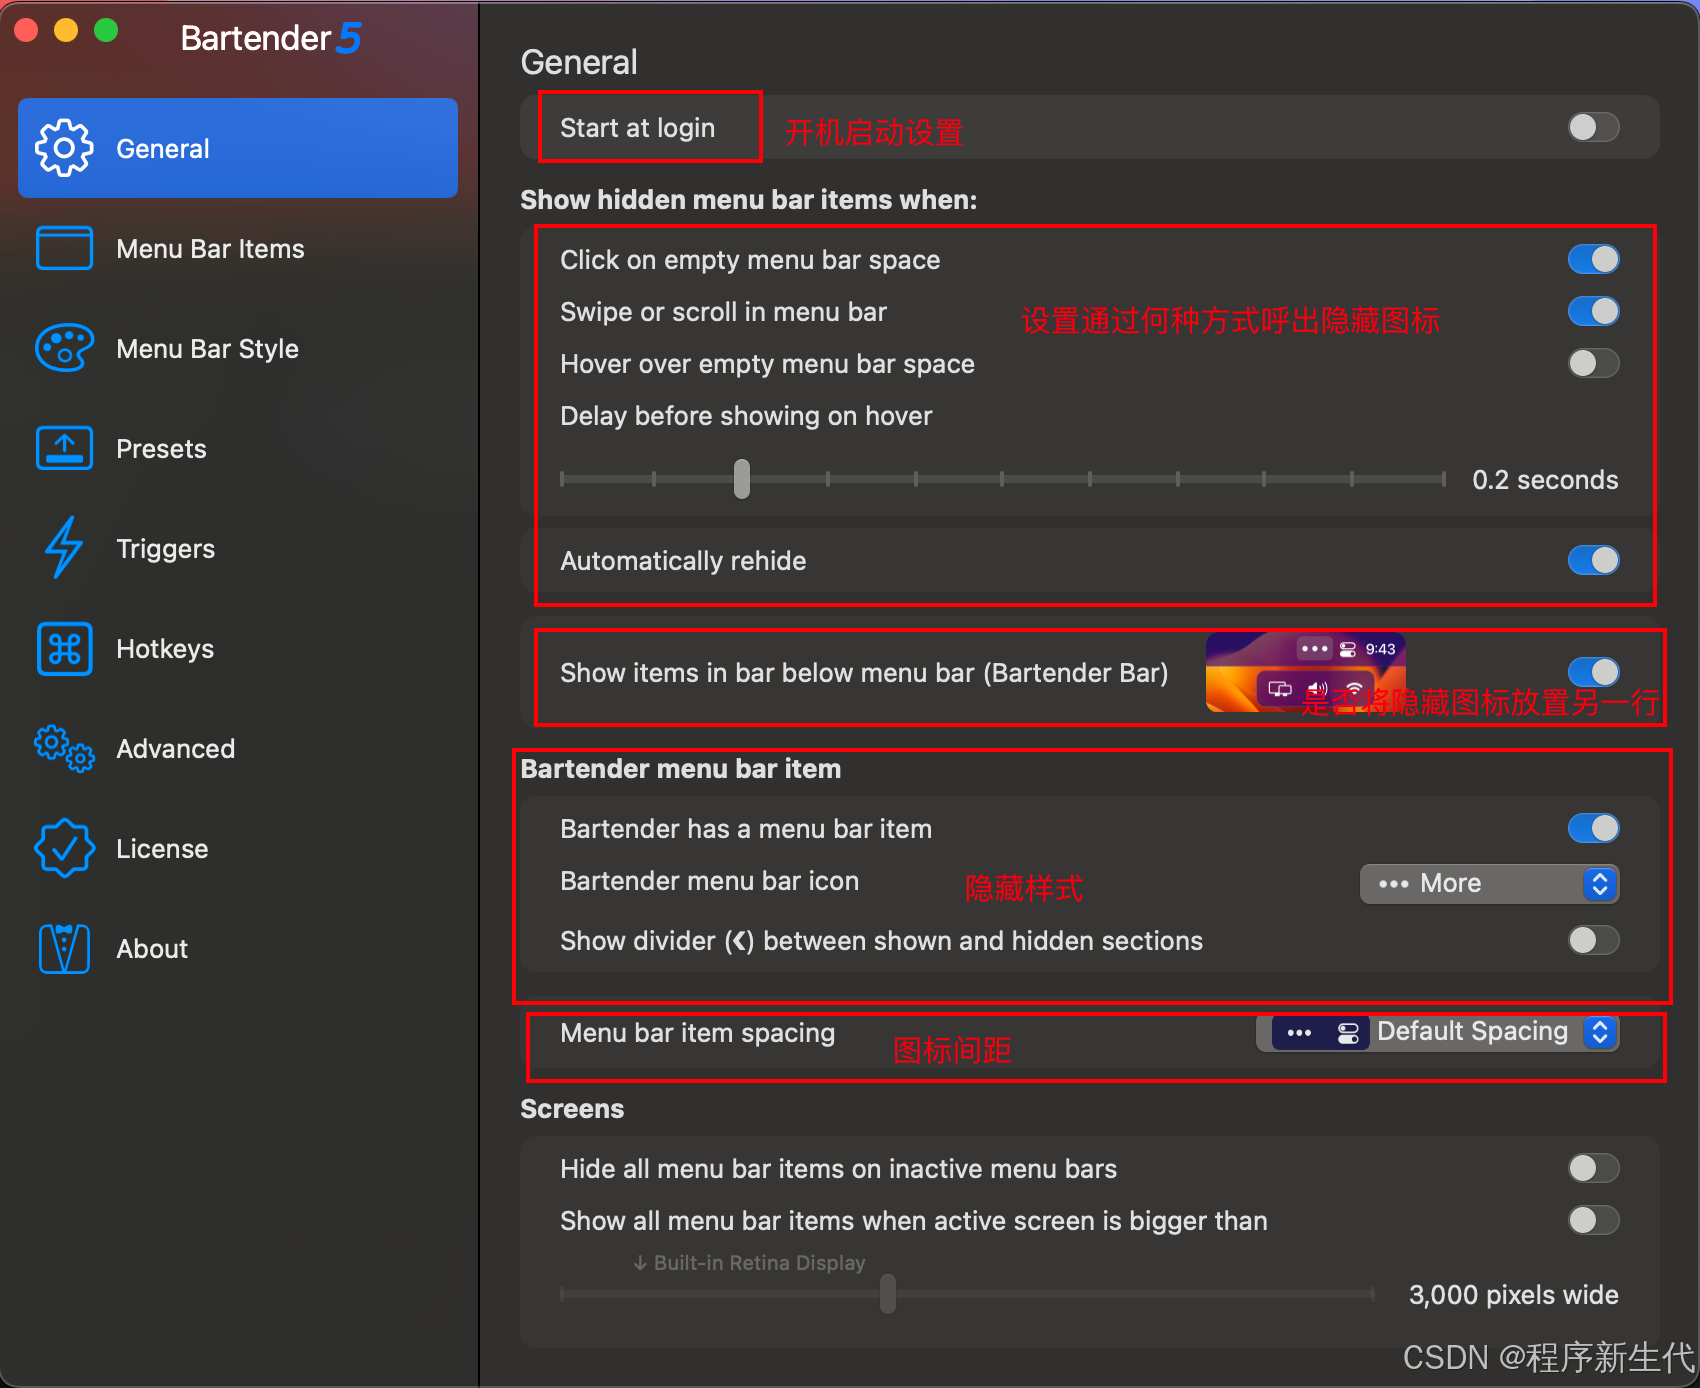Click the Menu Bar Style palette icon
This screenshot has height=1388, width=1700.
tap(64, 348)
